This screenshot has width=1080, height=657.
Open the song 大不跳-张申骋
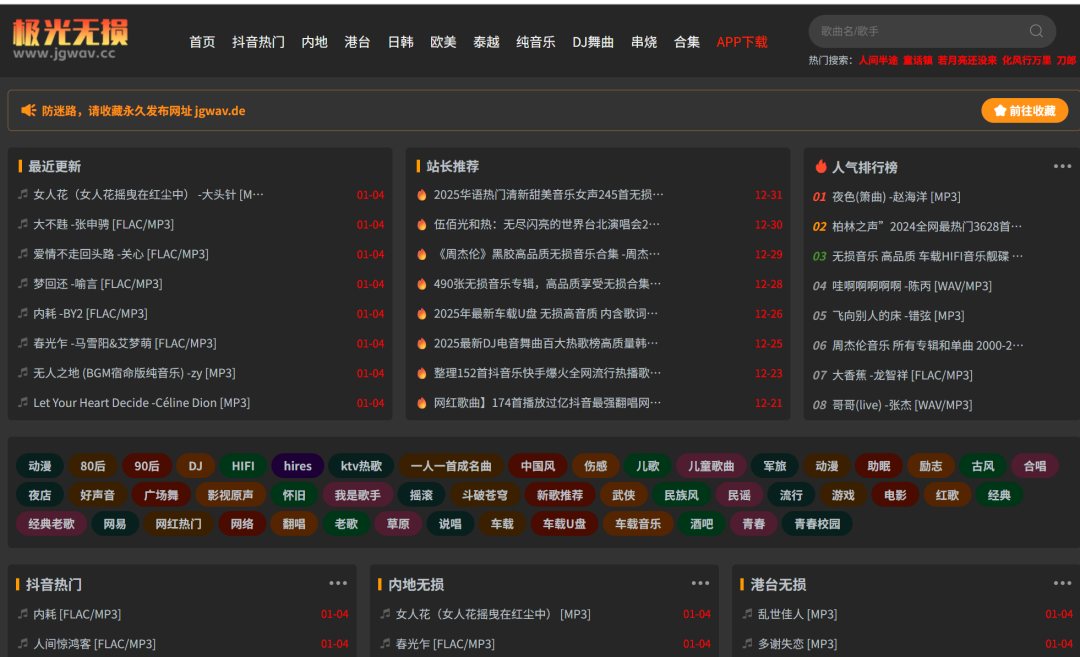pos(104,224)
